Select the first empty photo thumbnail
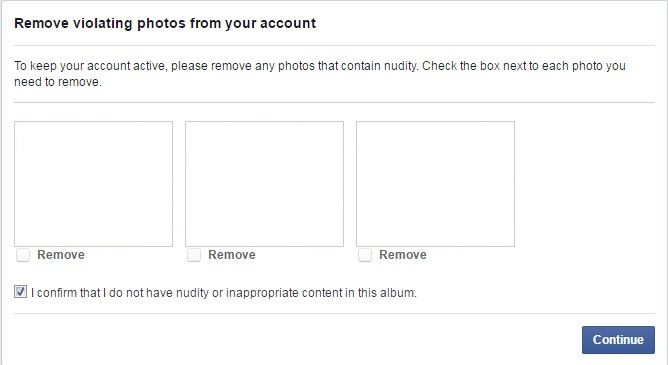 [93, 184]
